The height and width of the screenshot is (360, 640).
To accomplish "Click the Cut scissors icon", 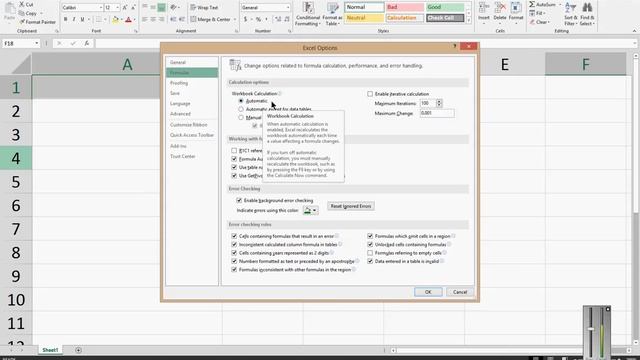I will coord(22,4).
